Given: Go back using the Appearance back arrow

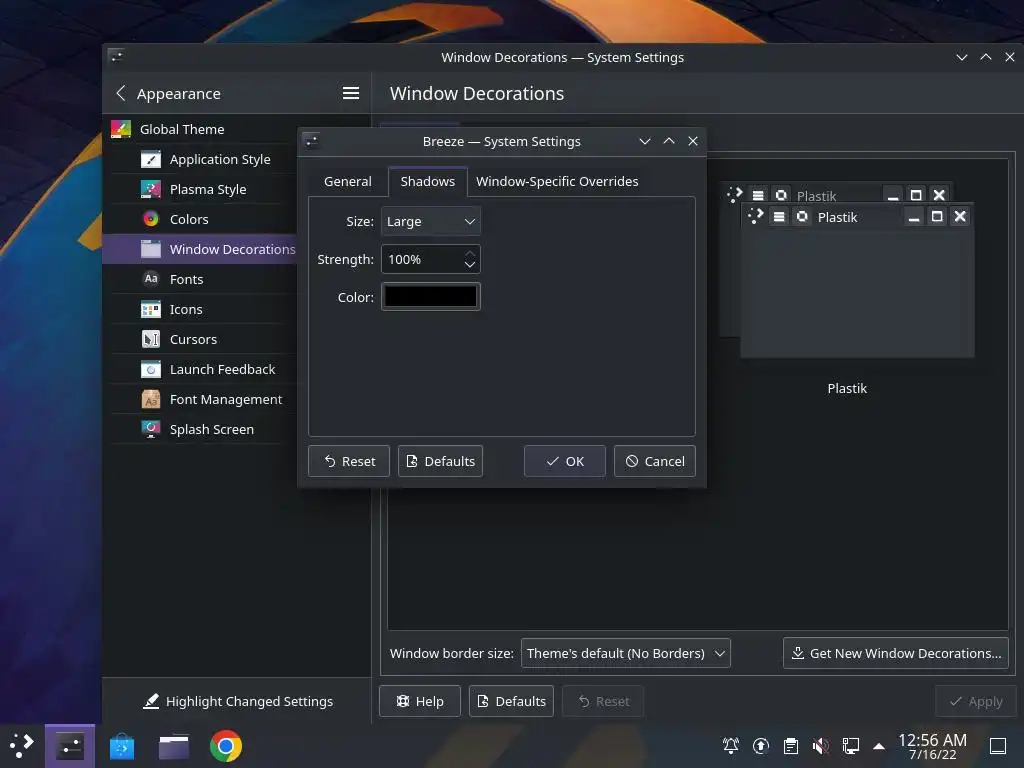Looking at the screenshot, I should point(121,93).
